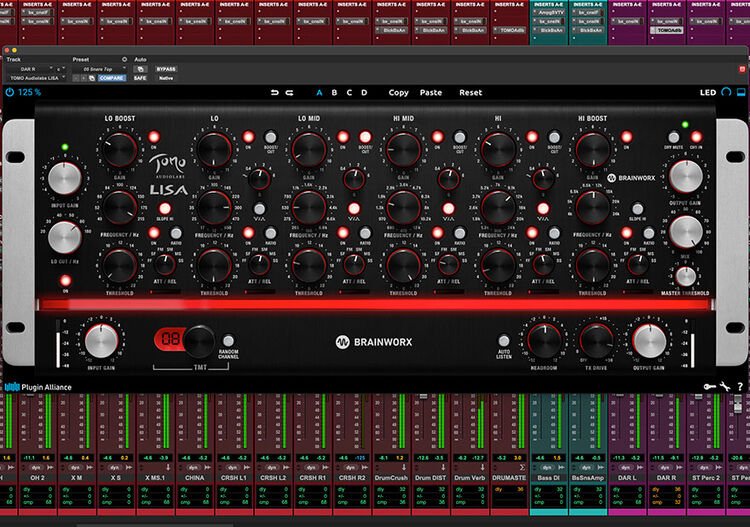
Task: Click the TMT channel 08 red display
Action: (170, 340)
